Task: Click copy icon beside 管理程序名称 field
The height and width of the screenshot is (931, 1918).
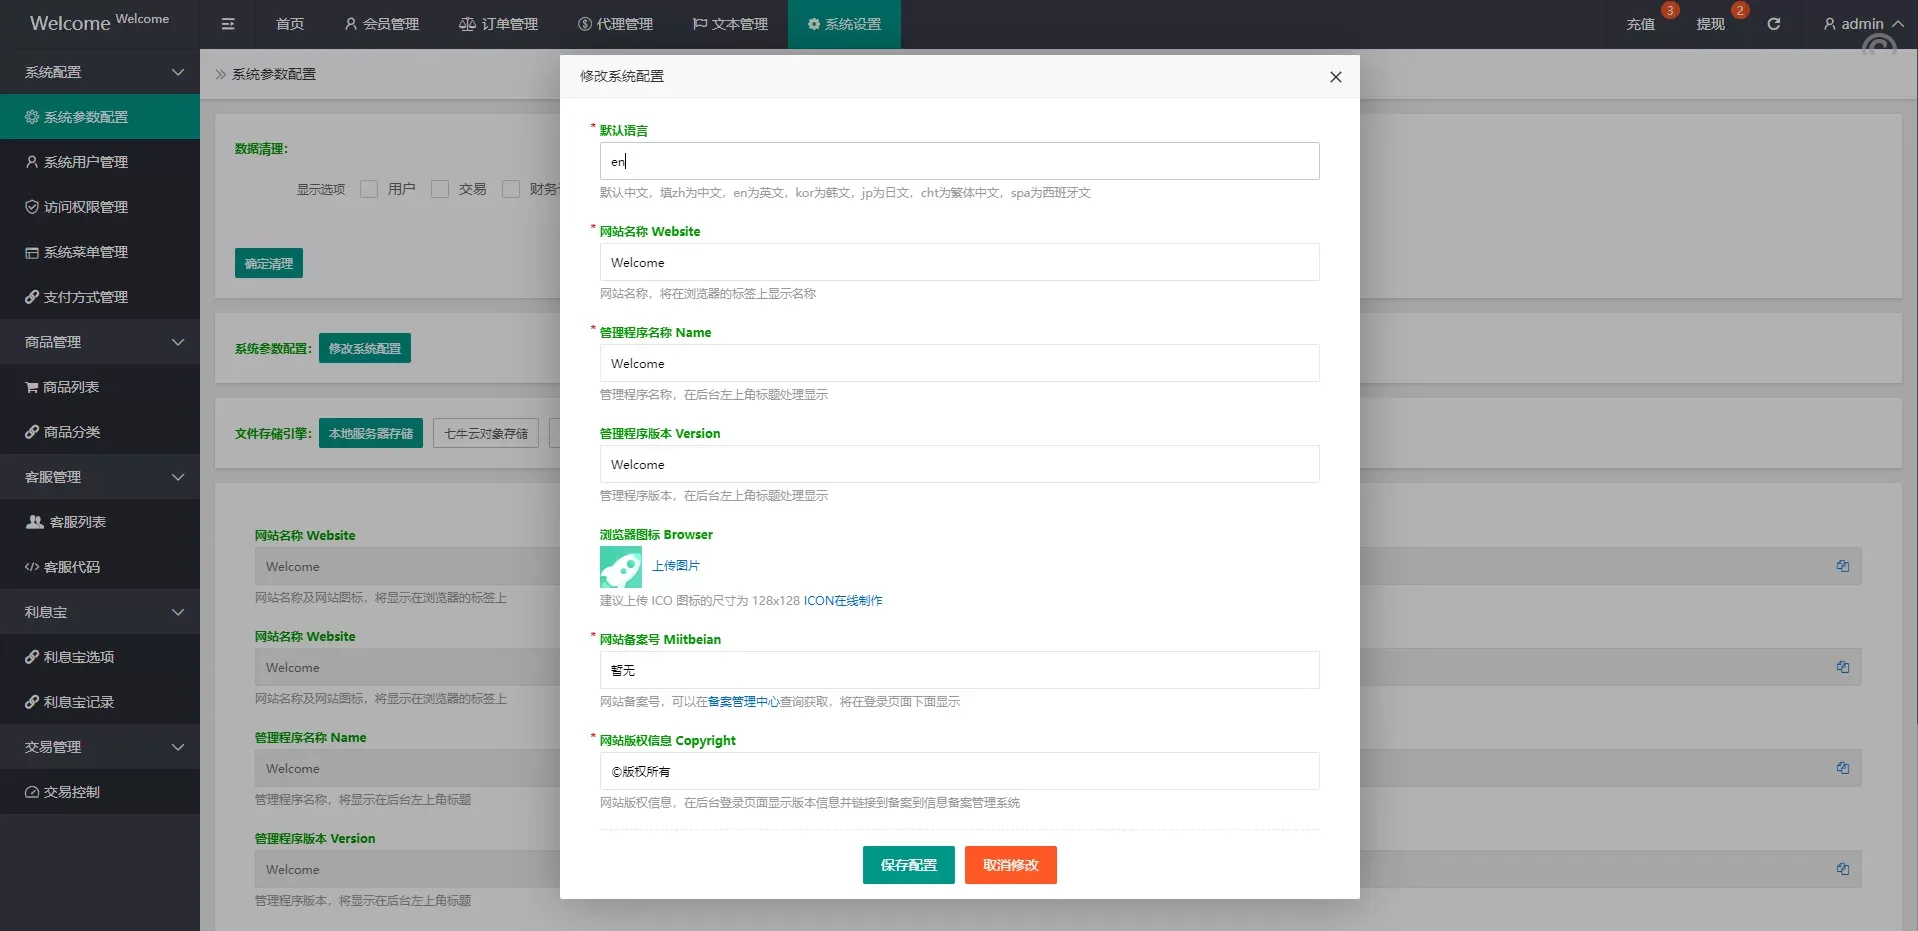Action: click(x=1842, y=768)
